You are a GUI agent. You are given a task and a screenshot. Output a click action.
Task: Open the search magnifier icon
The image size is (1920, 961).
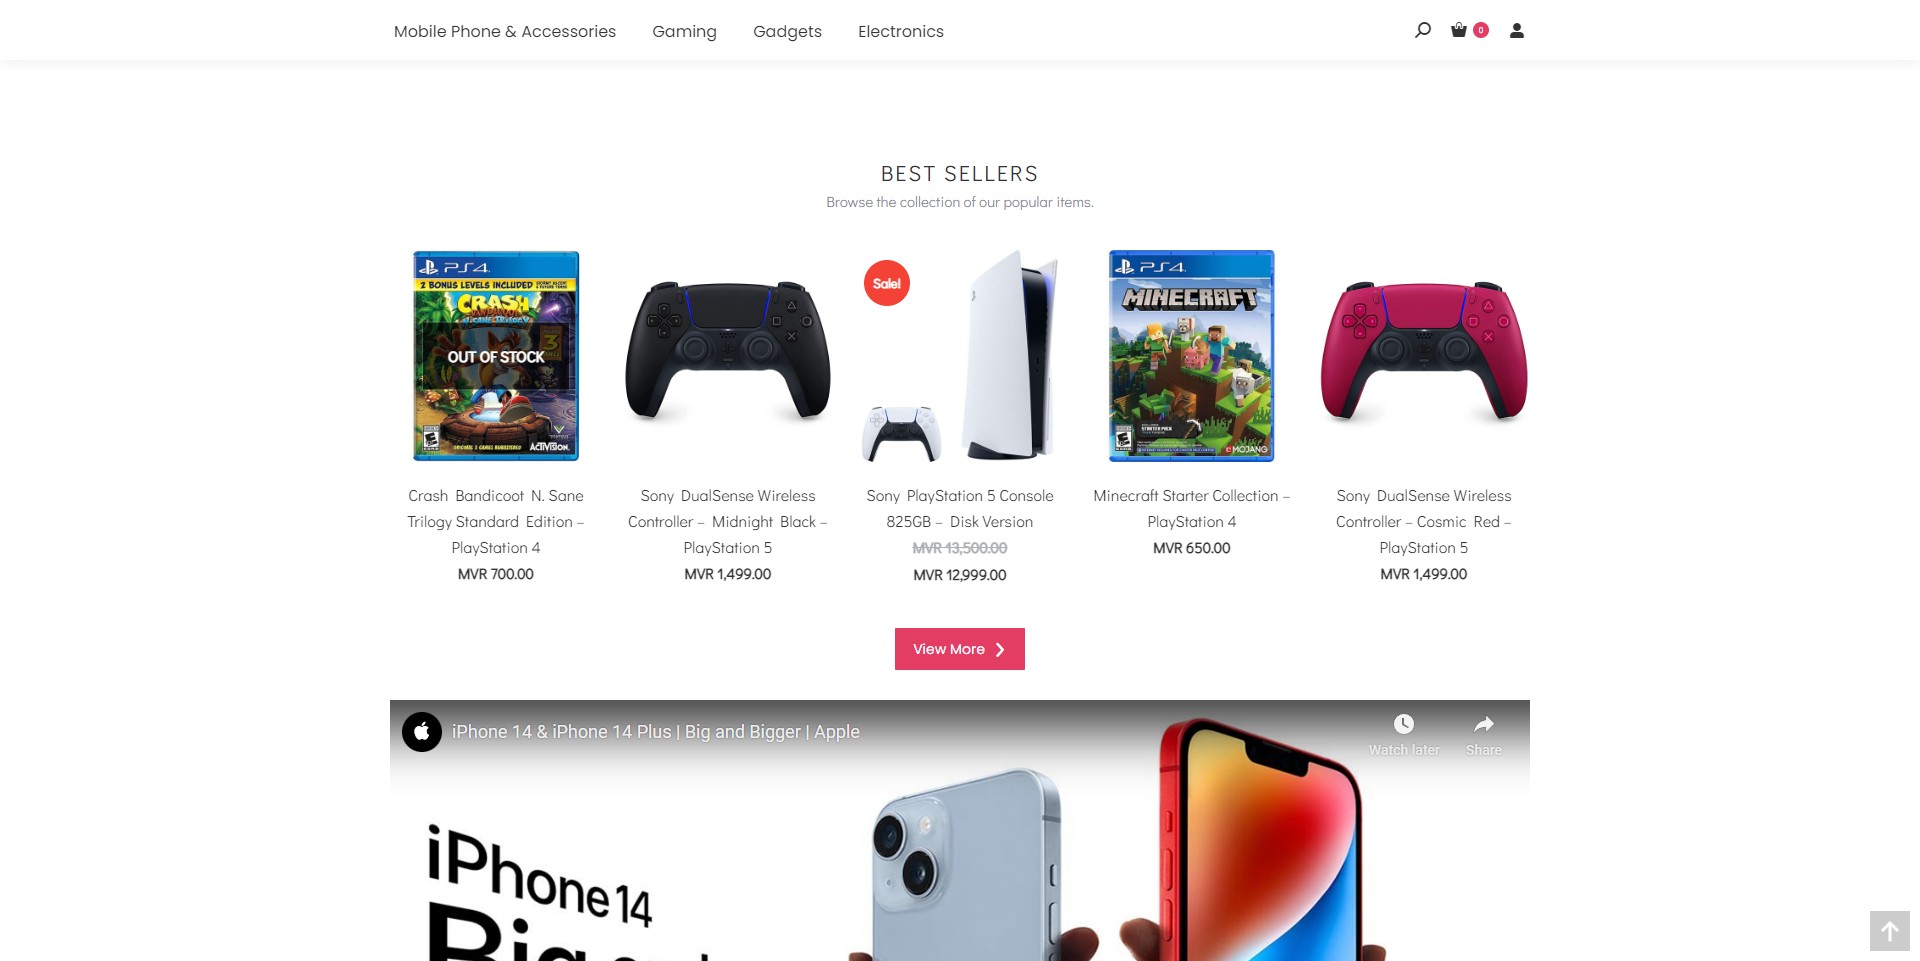tap(1422, 30)
